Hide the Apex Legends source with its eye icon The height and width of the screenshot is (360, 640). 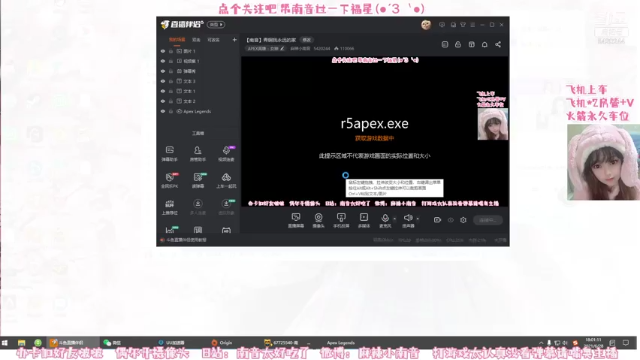[x=163, y=111]
